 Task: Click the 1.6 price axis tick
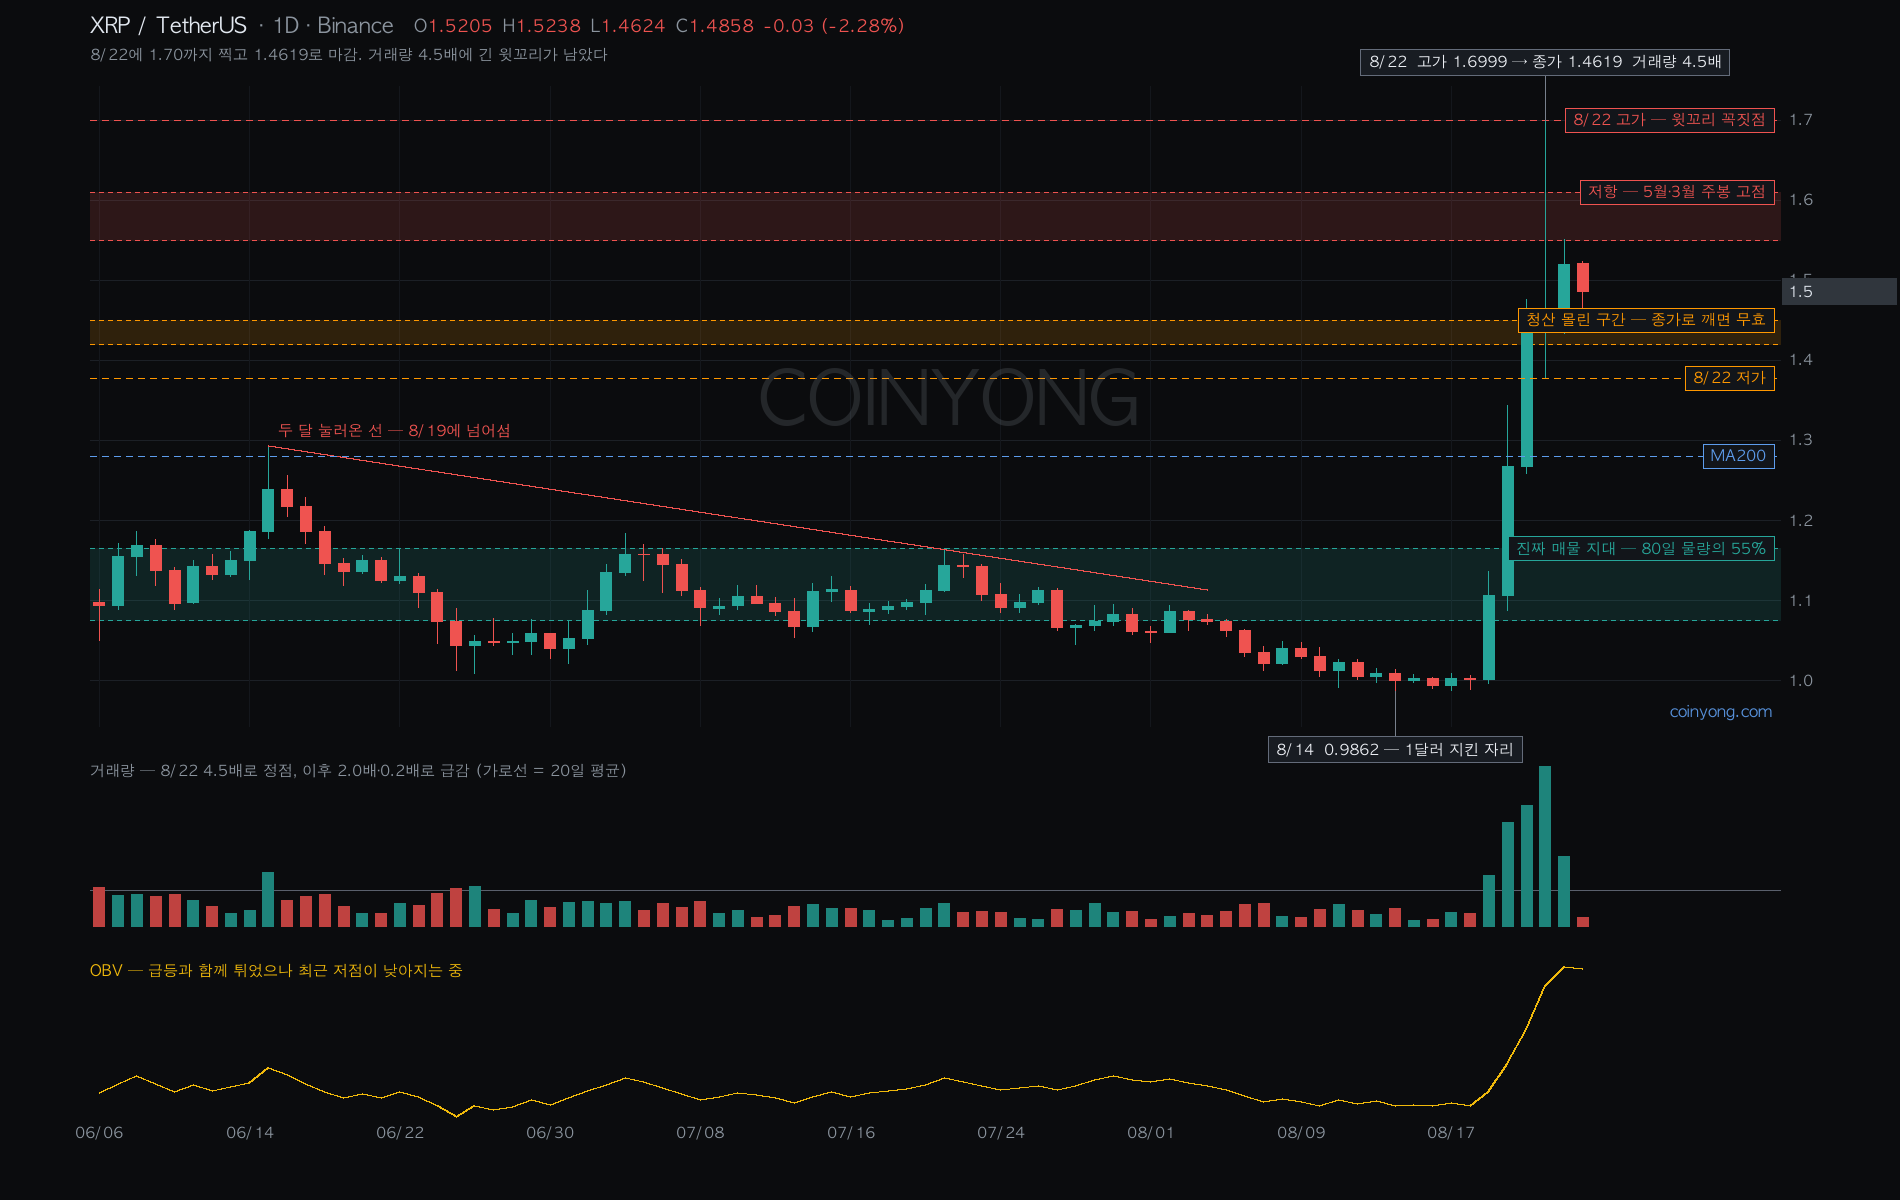pos(1800,200)
